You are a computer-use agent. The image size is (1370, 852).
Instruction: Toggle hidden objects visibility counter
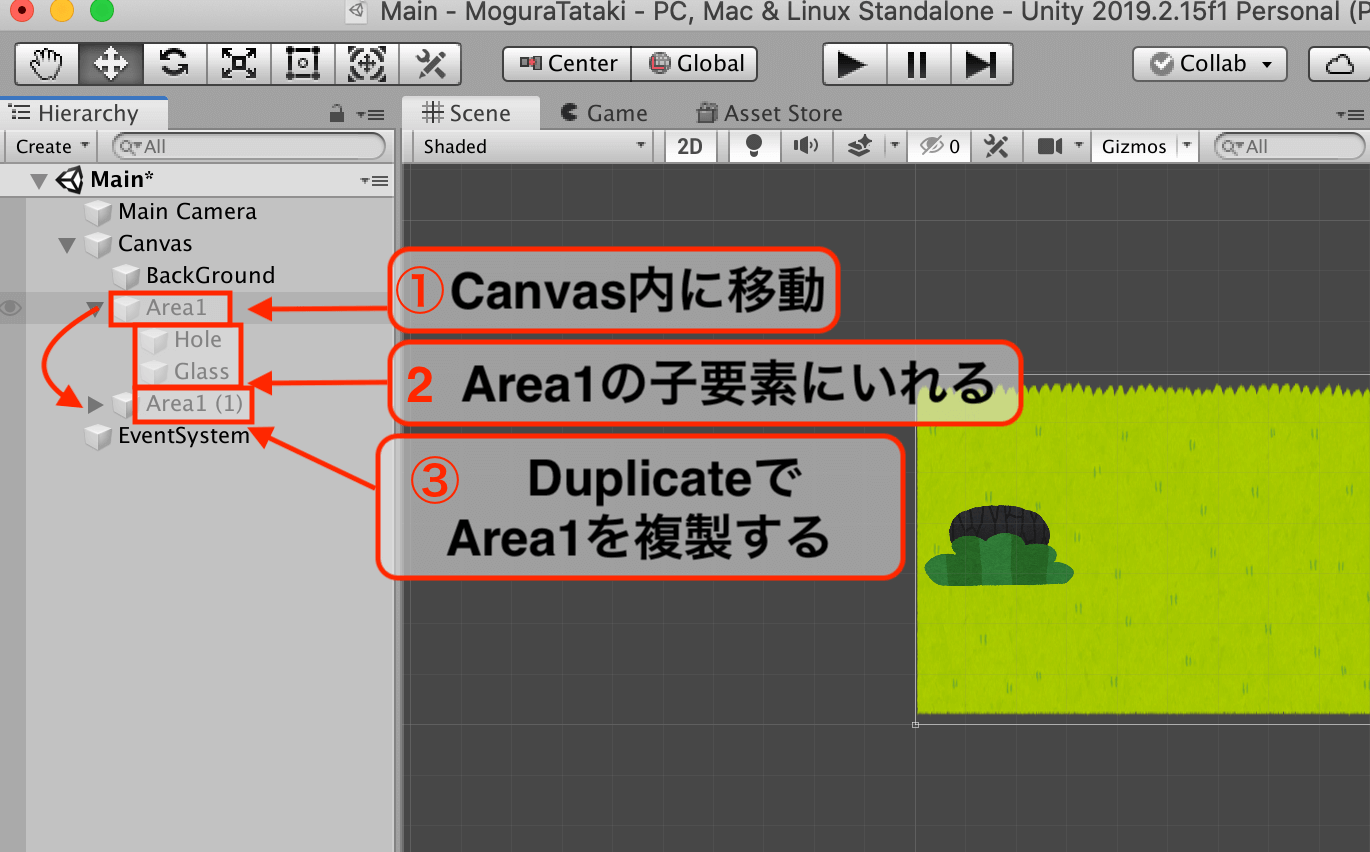click(940, 146)
